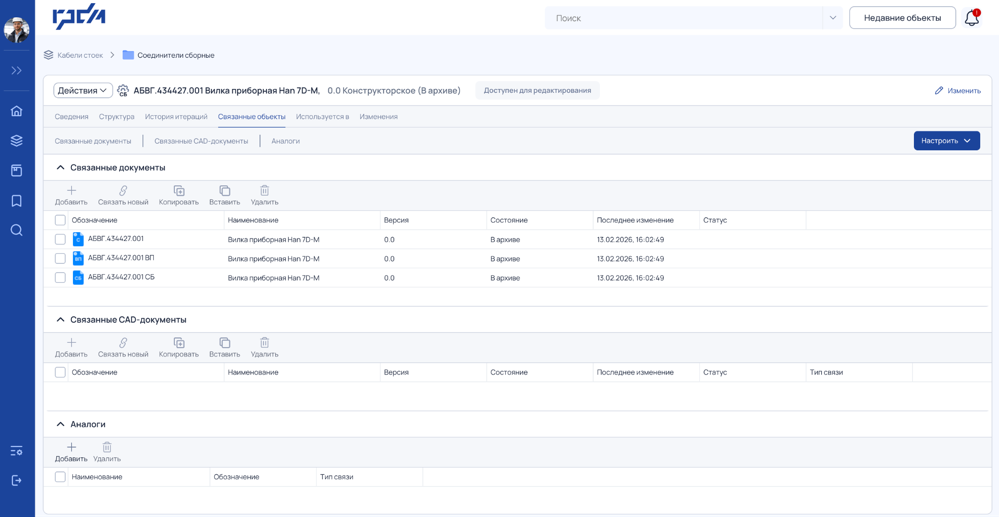This screenshot has height=517, width=999.
Task: Expand the search field dropdown arrow
Action: tap(832, 18)
